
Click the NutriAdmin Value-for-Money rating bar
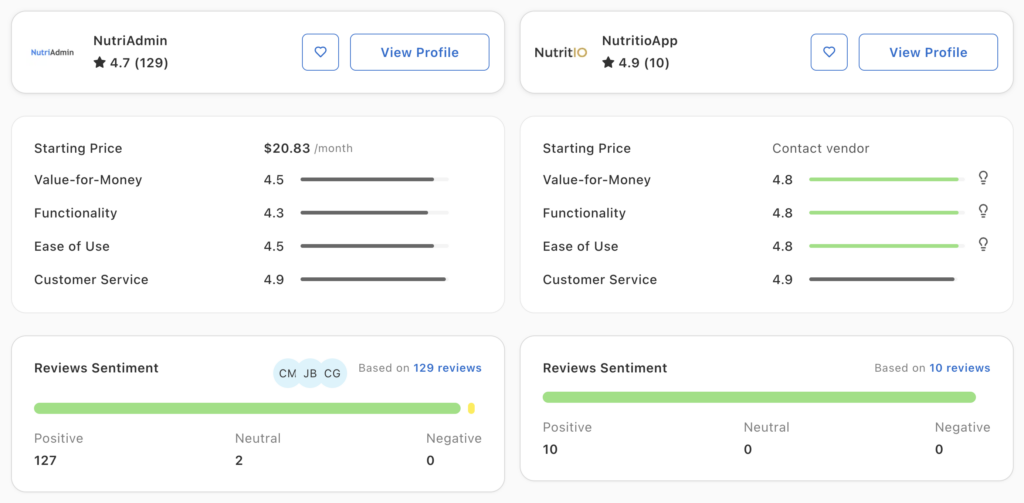374,179
